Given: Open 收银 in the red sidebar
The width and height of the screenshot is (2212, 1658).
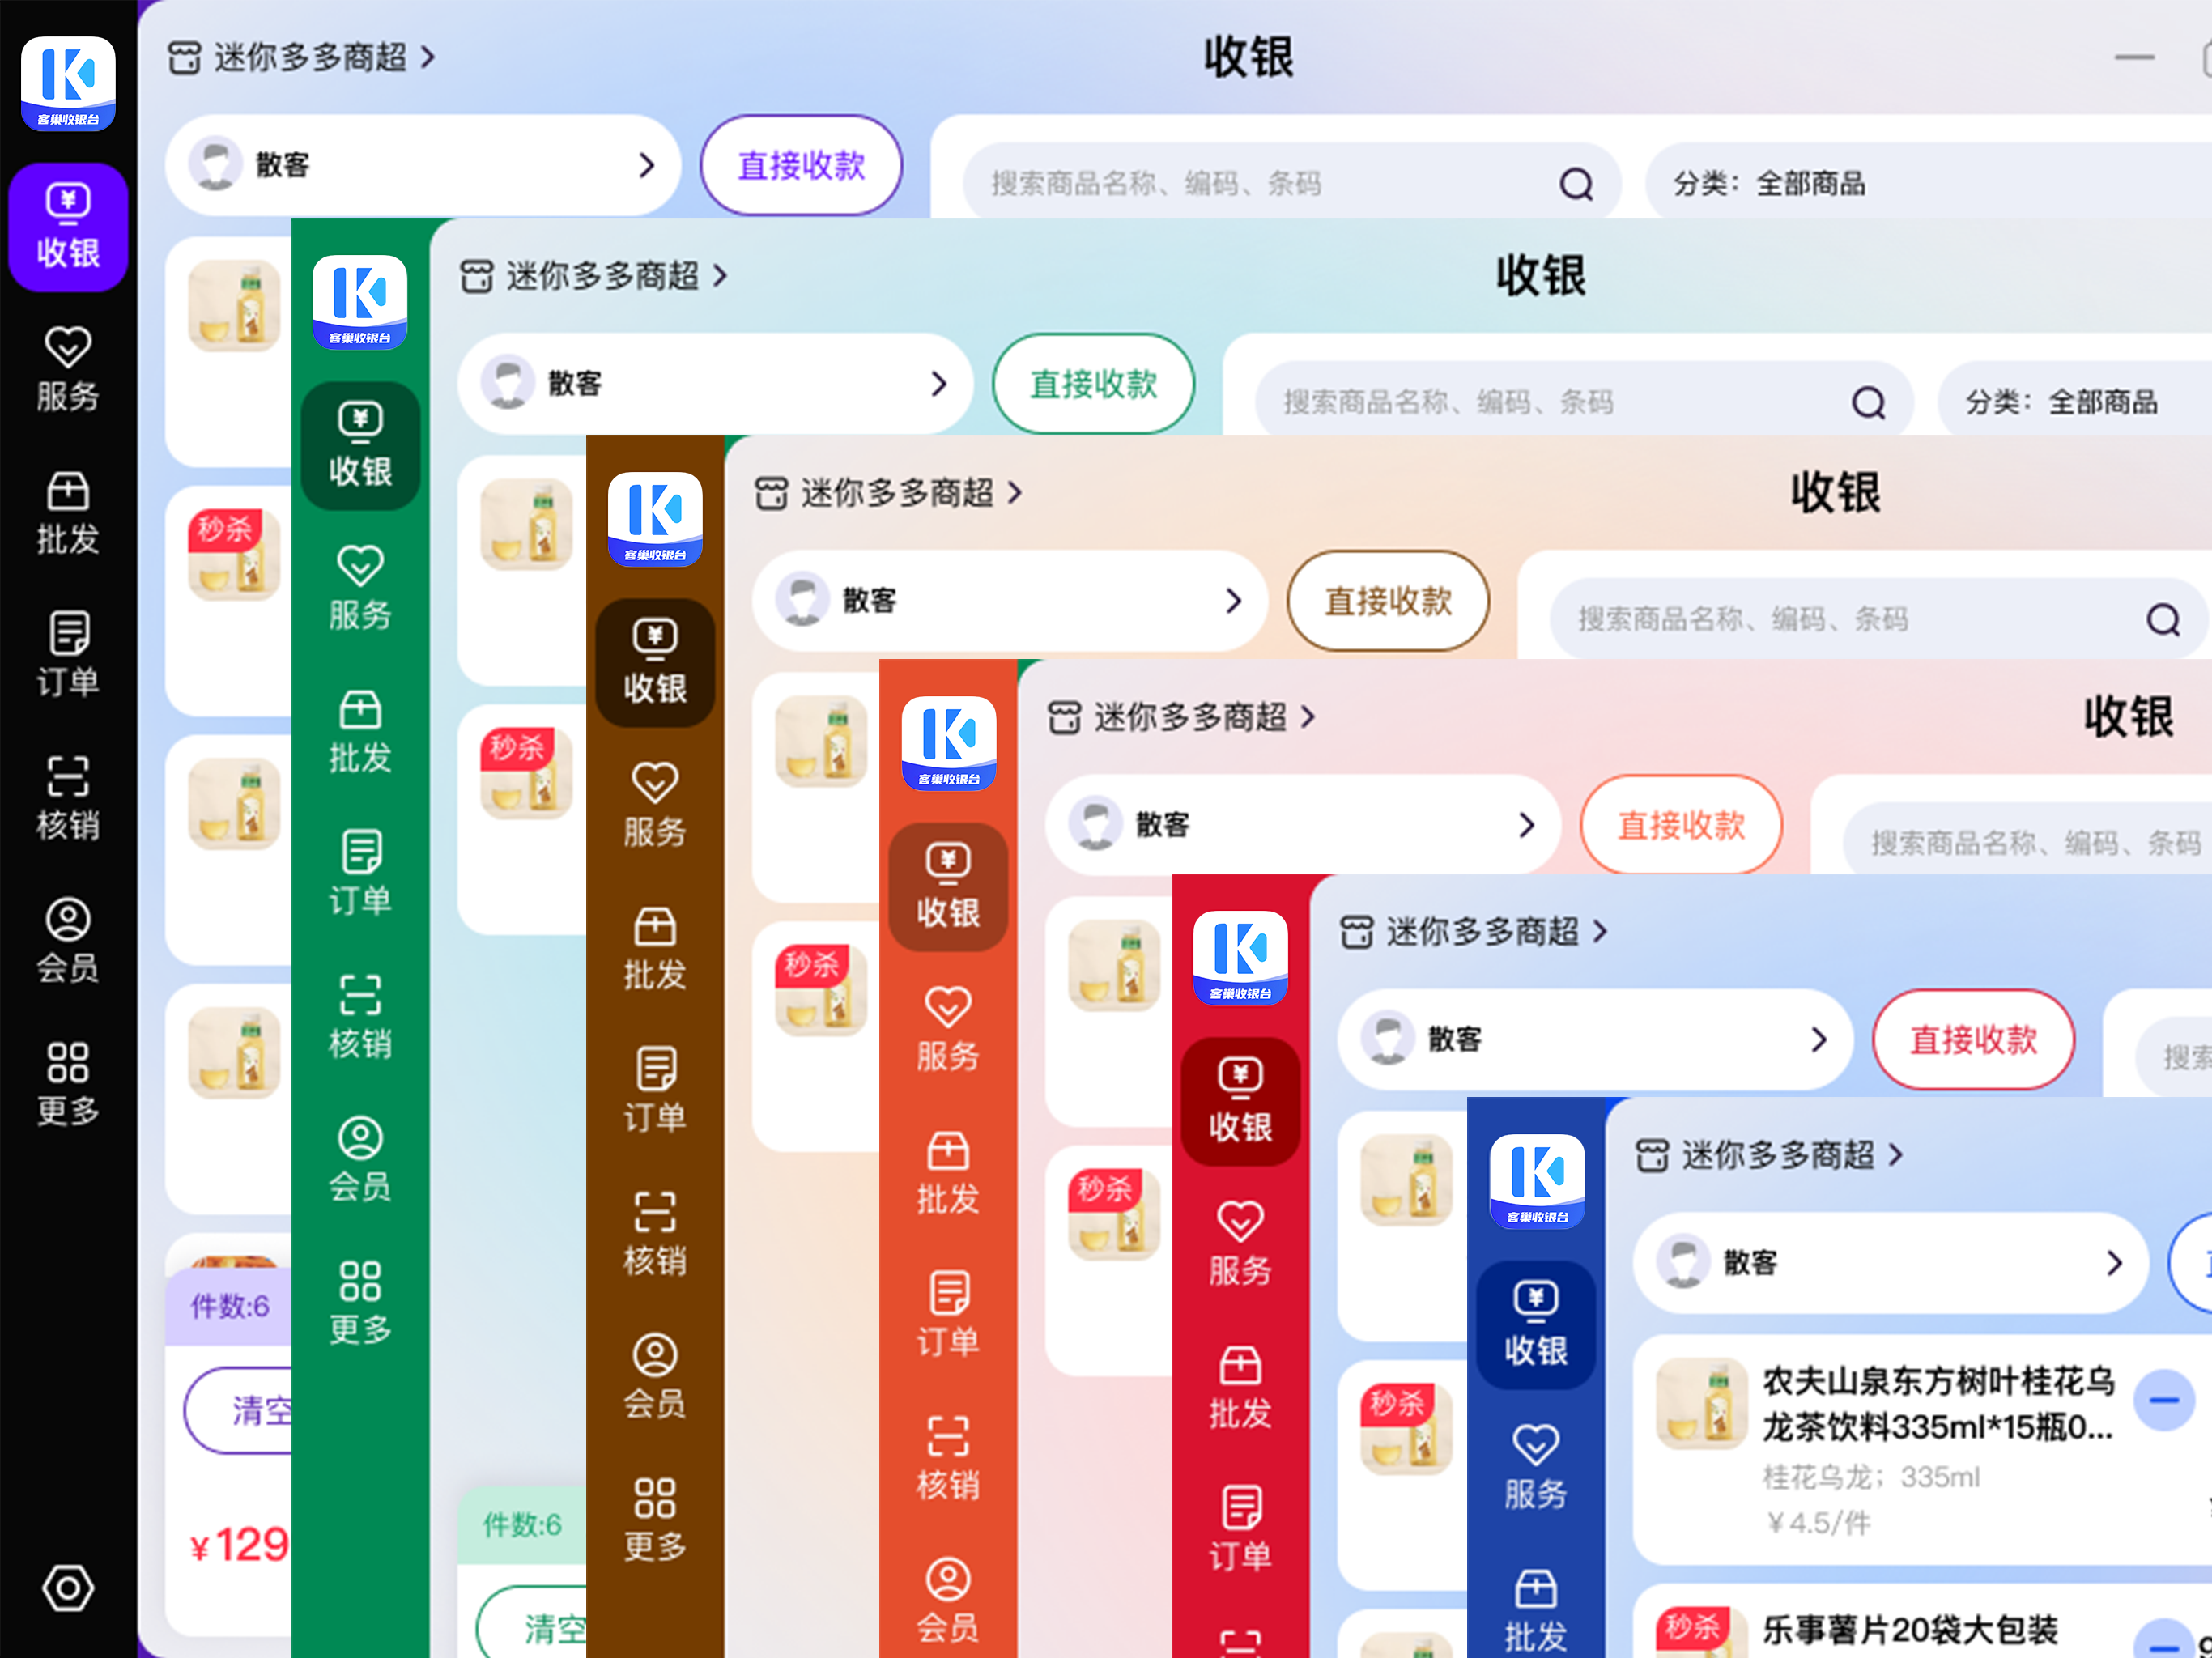Looking at the screenshot, I should (1240, 1102).
